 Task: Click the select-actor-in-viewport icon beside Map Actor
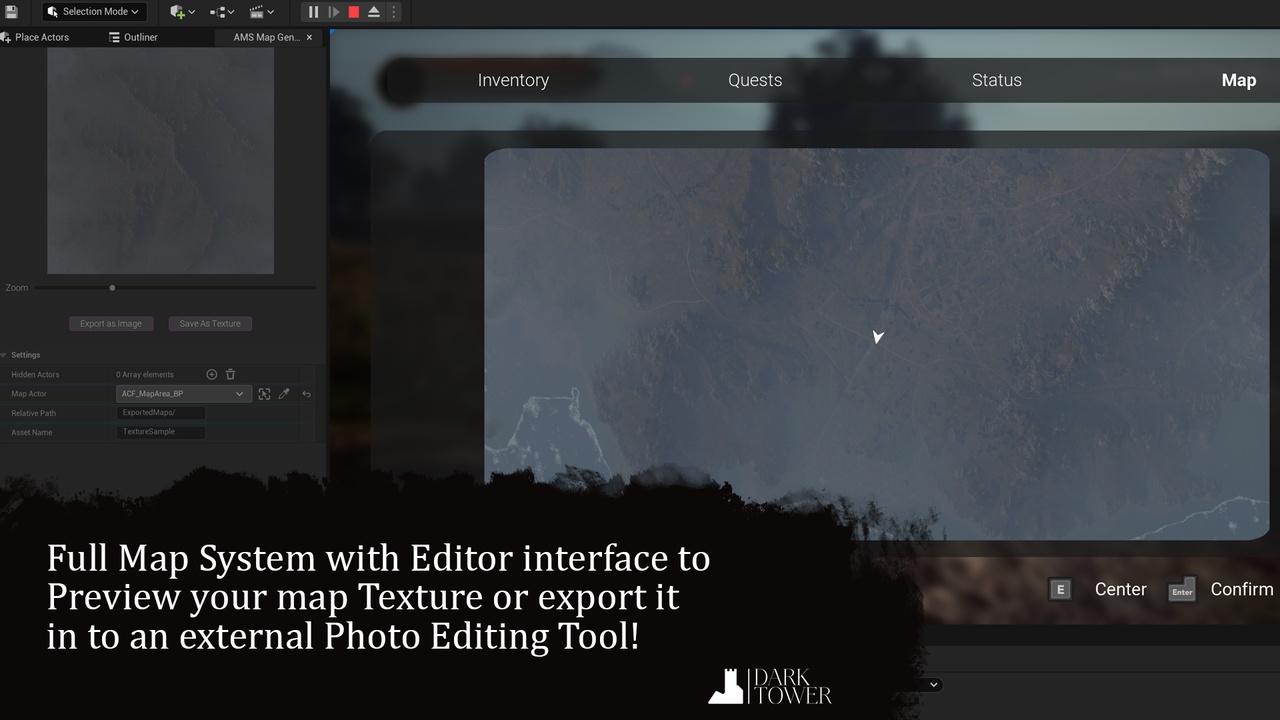tap(264, 394)
